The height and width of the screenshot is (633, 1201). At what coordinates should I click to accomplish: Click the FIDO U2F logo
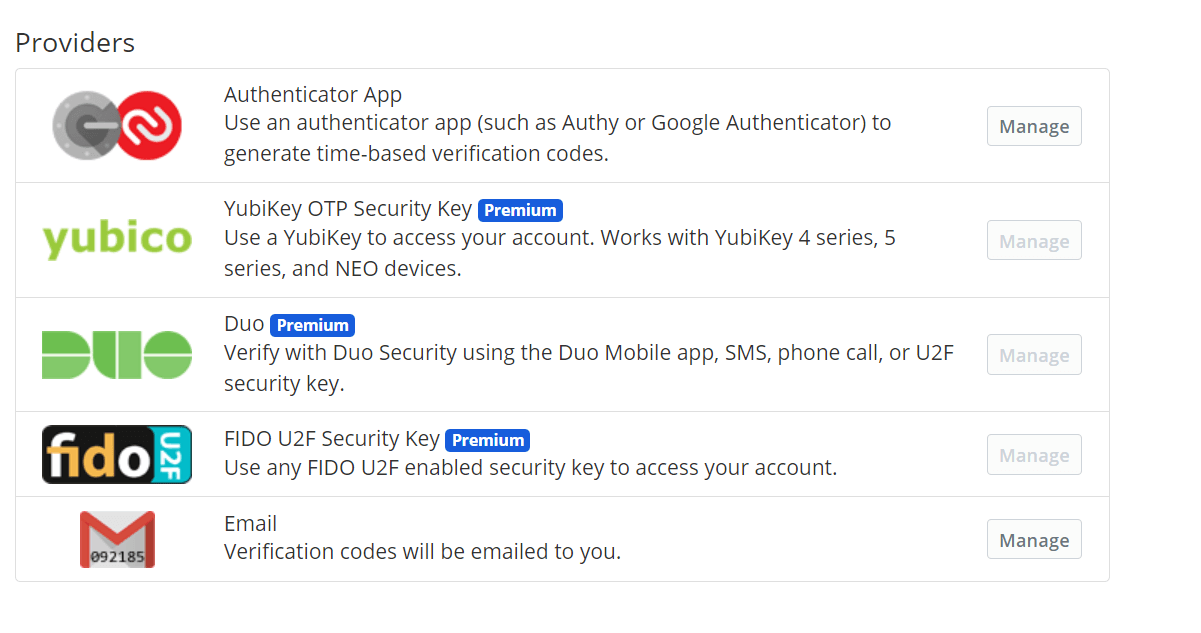[x=117, y=454]
